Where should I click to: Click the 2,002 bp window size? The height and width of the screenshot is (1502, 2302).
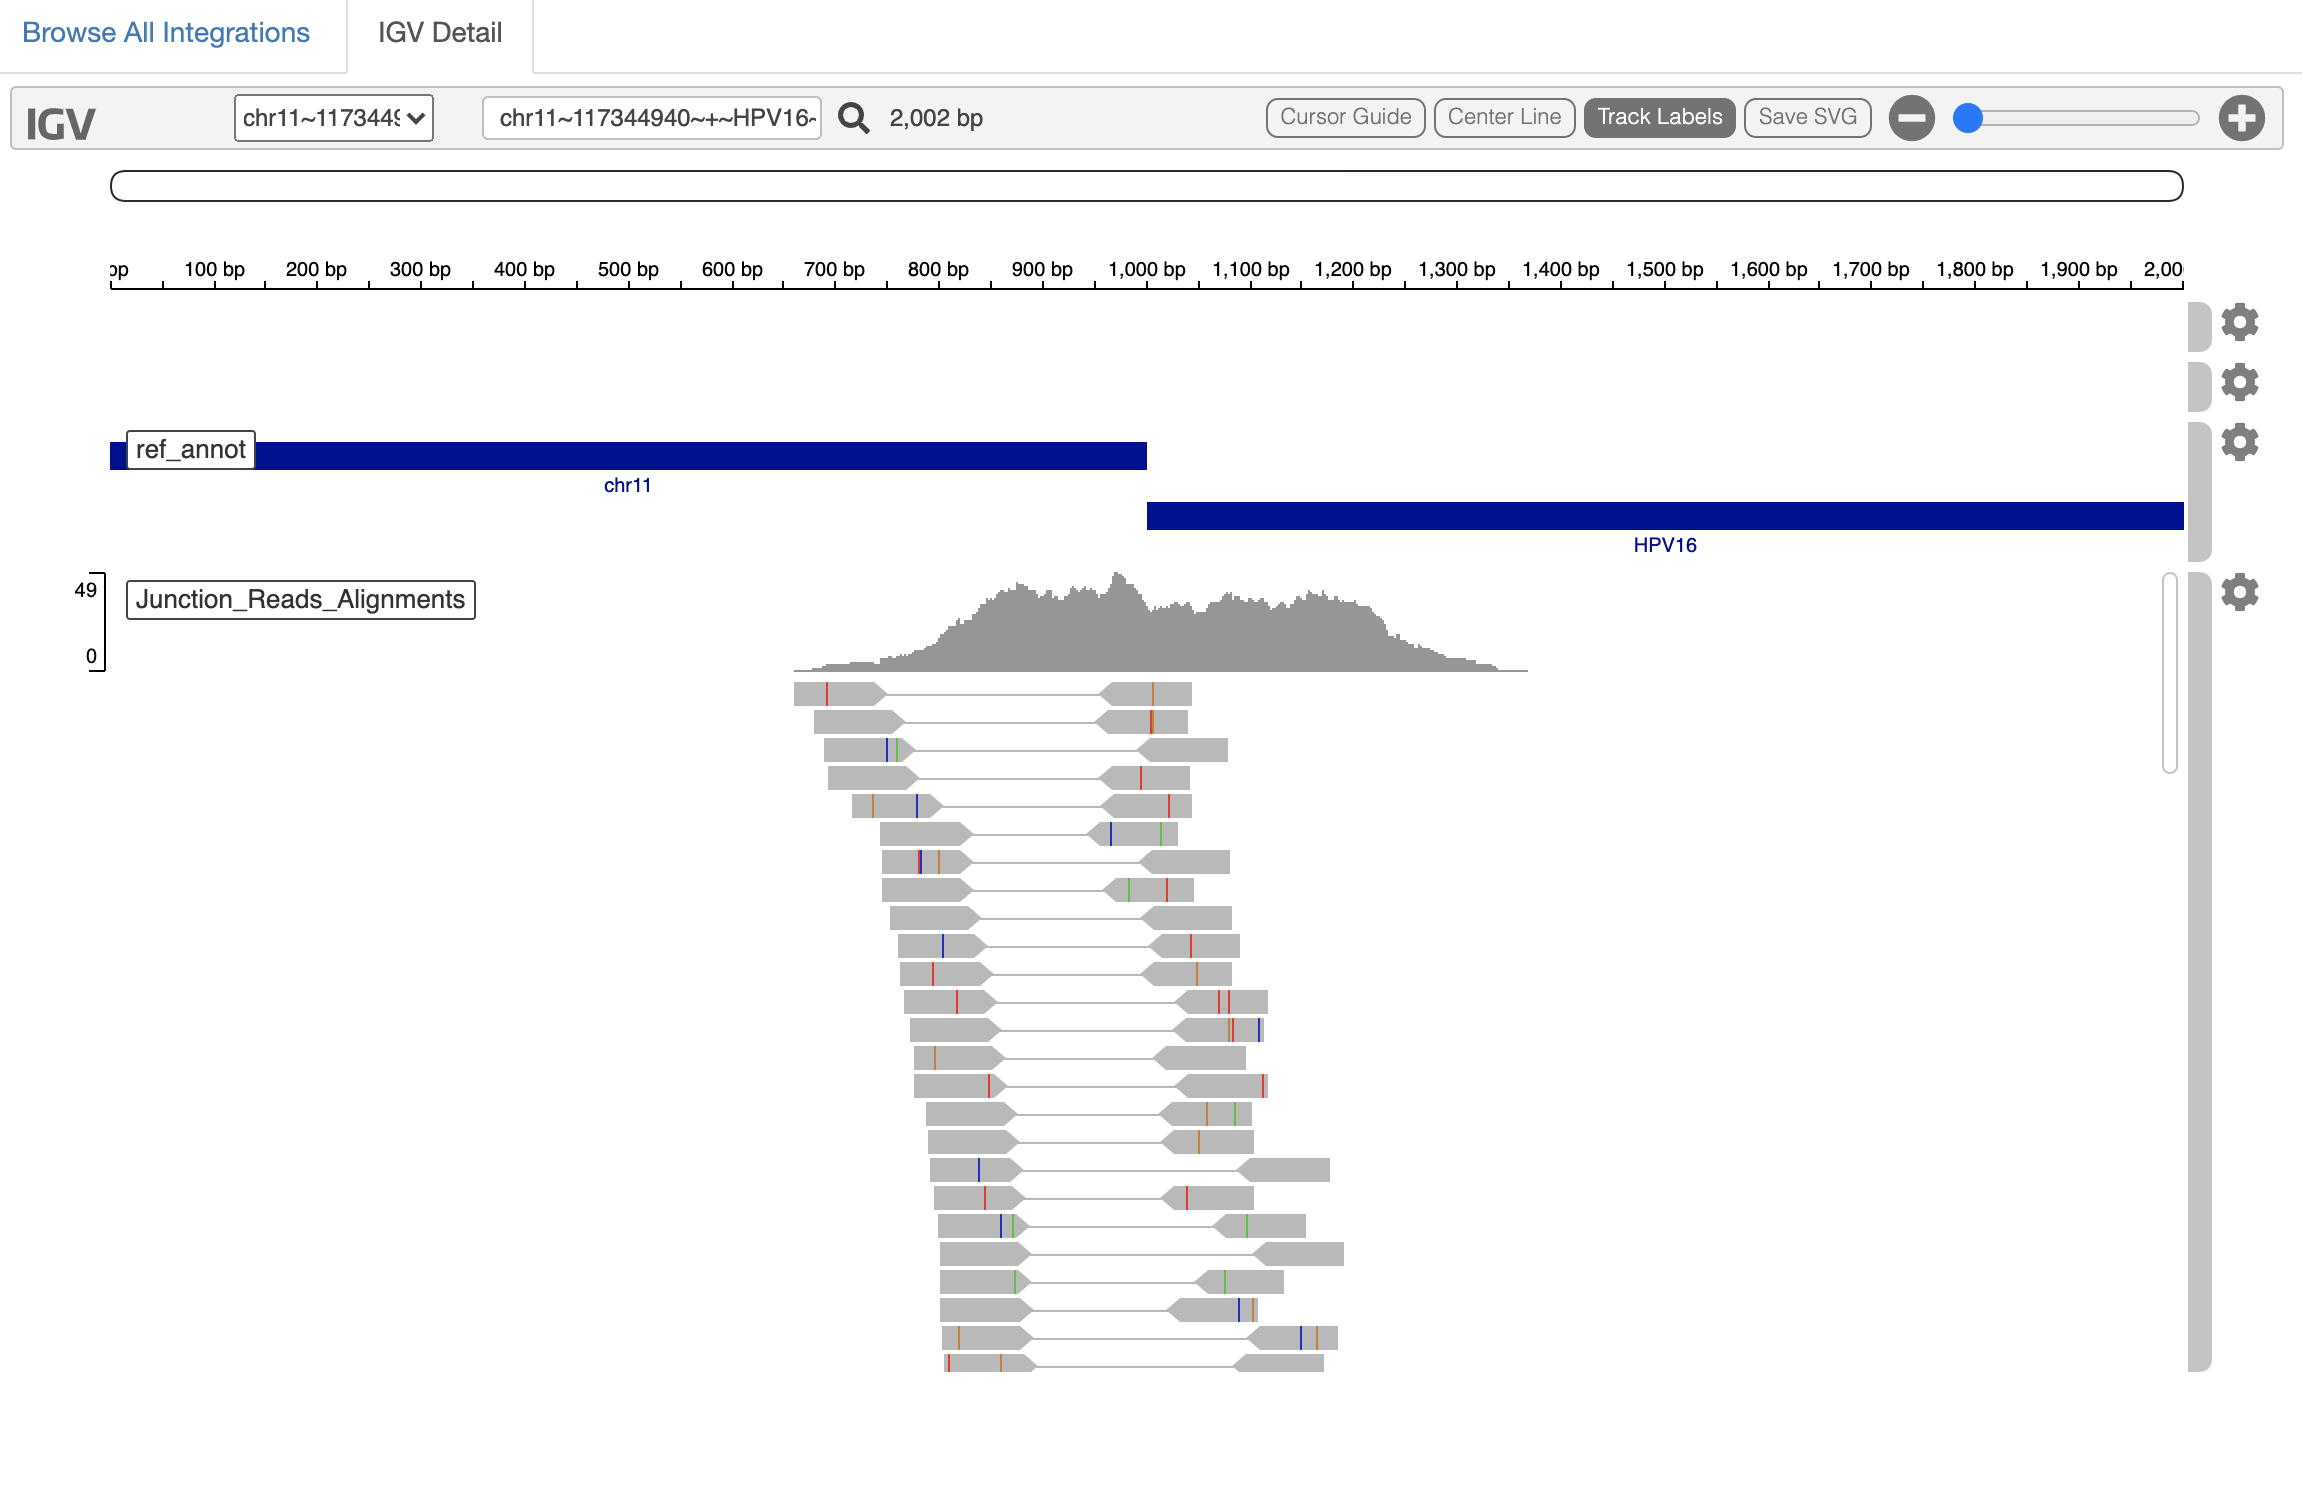(936, 118)
